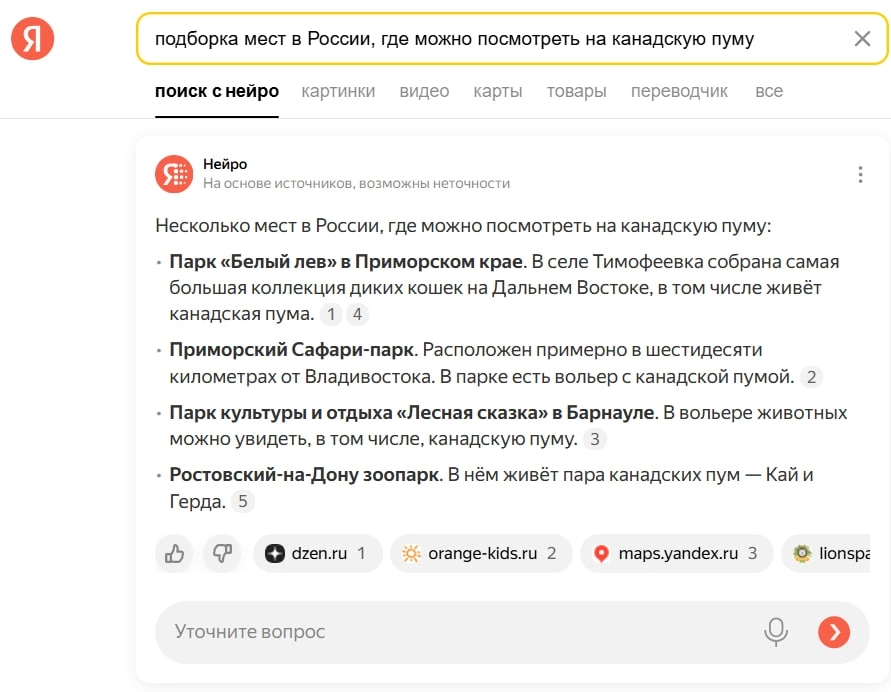Start voice input with microphone icon
Viewport: 891px width, 692px height.
point(776,632)
